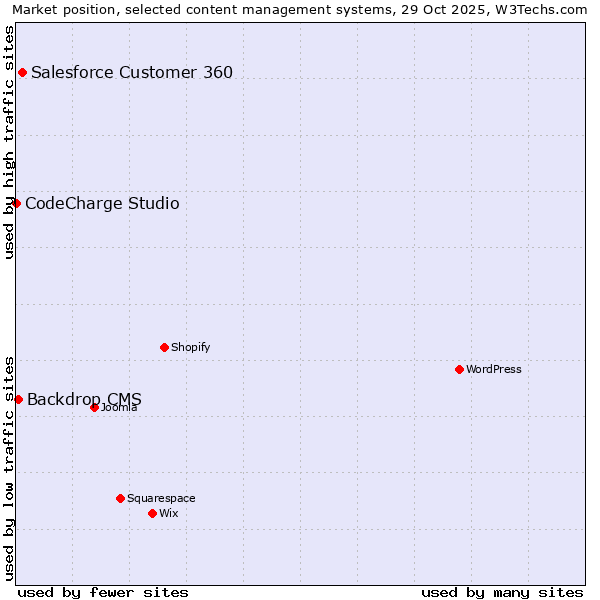Click the 'used by fewer sites' axis label

pyautogui.click(x=103, y=592)
